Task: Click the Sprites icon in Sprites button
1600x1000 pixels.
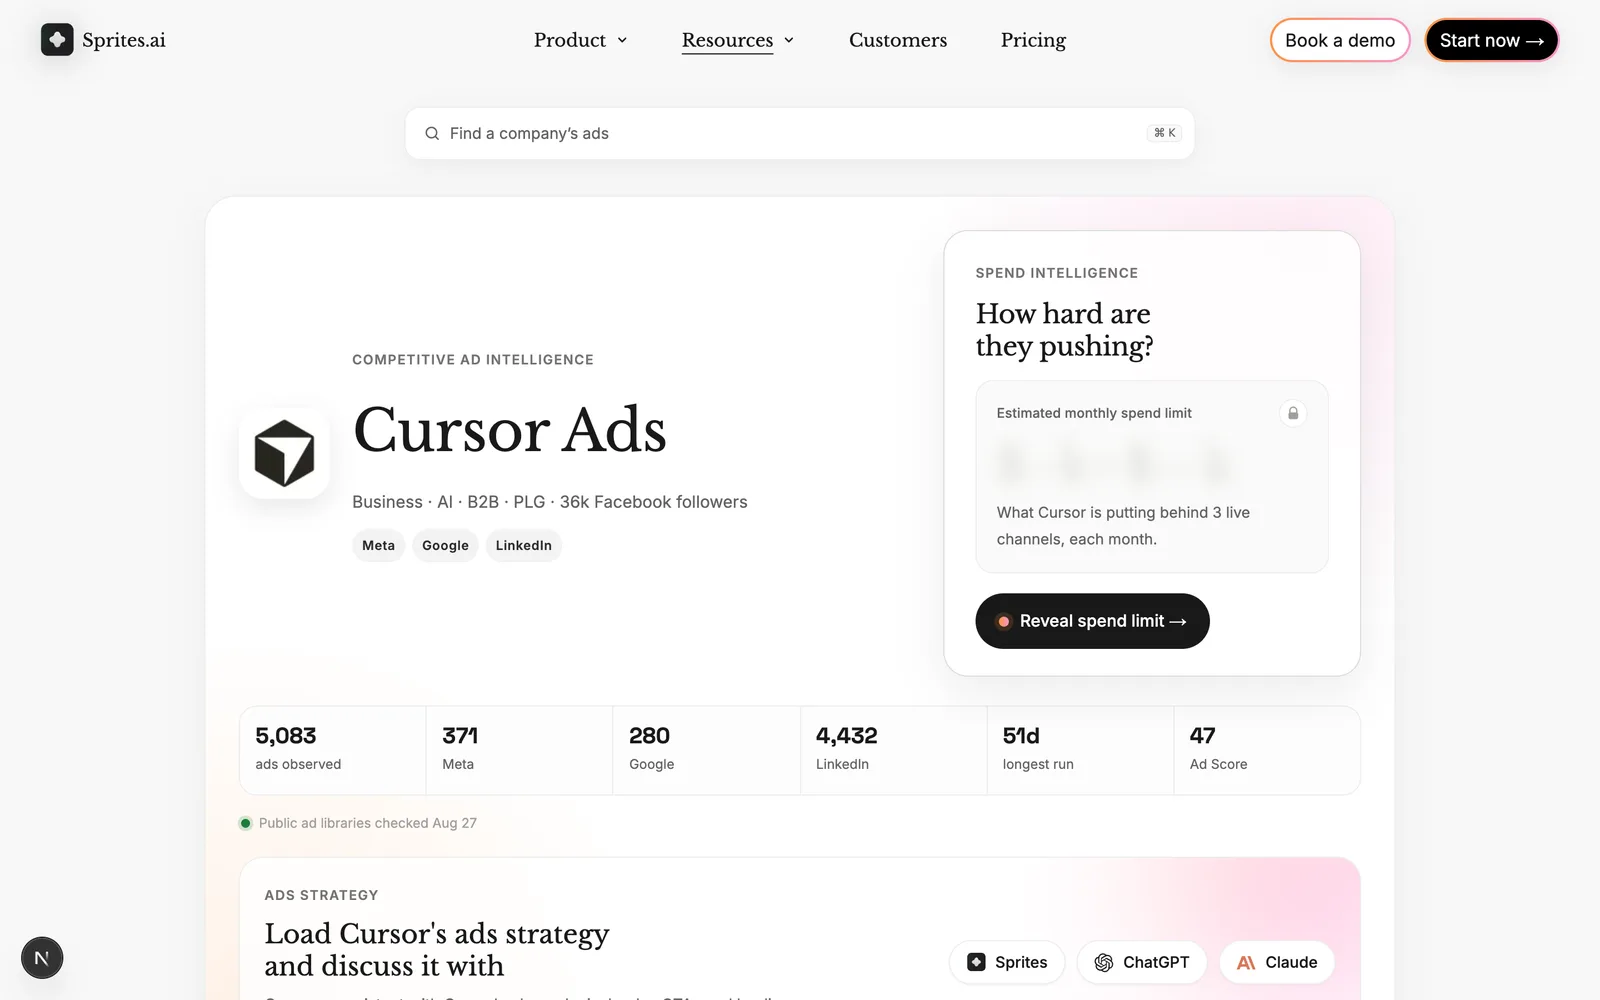Action: tap(977, 962)
